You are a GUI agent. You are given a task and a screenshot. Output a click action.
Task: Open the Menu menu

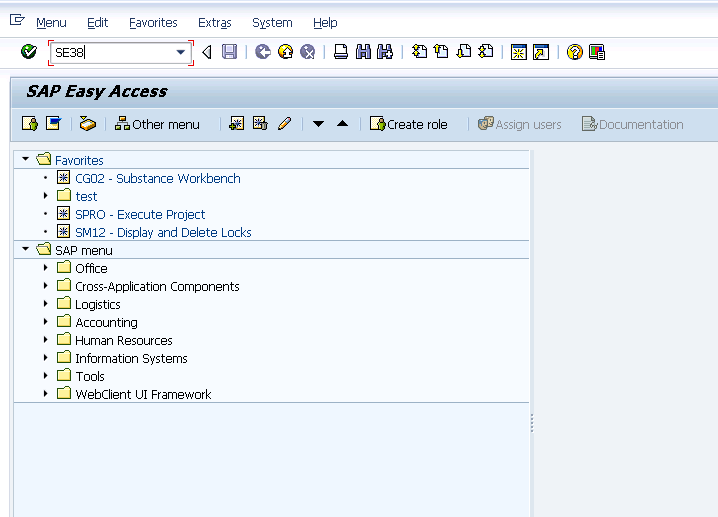coord(51,22)
